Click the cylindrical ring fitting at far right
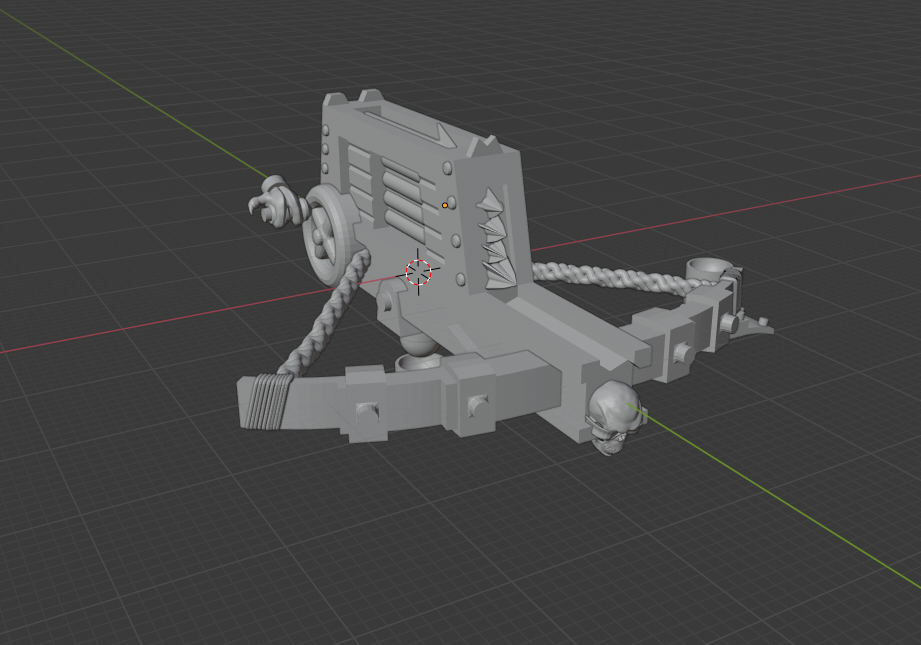The width and height of the screenshot is (921, 645). click(707, 270)
